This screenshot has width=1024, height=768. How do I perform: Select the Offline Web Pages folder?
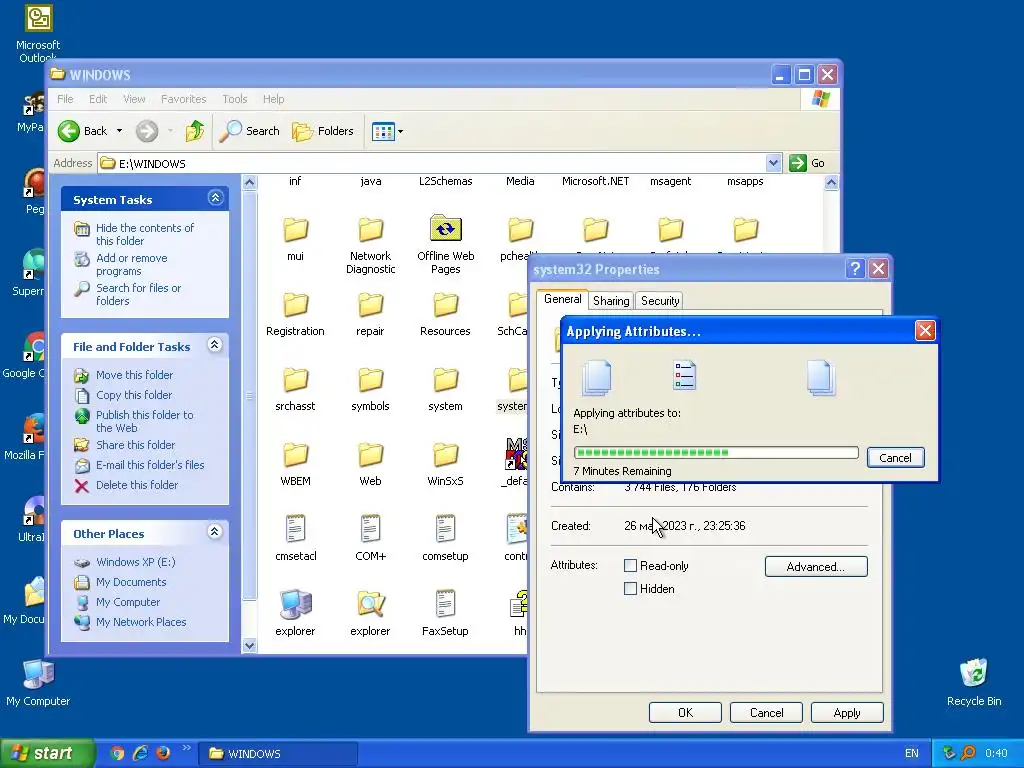[445, 229]
